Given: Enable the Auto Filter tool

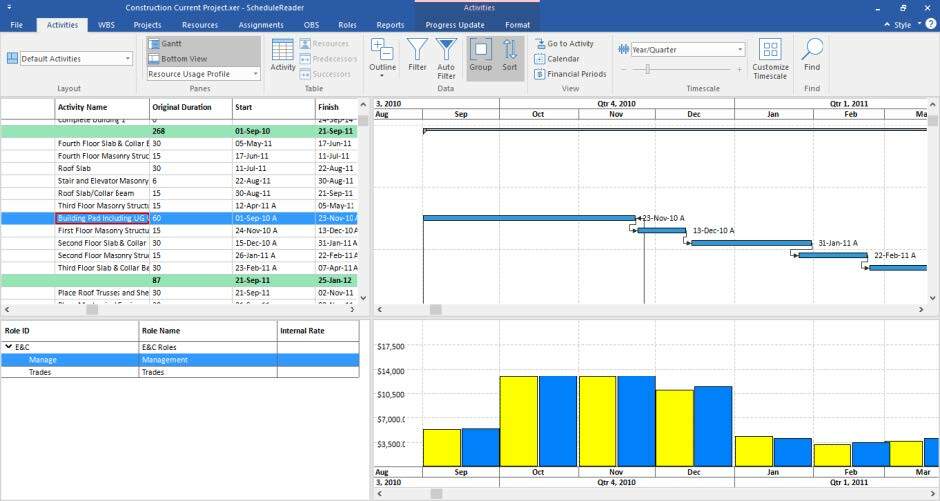Looking at the screenshot, I should tap(446, 58).
